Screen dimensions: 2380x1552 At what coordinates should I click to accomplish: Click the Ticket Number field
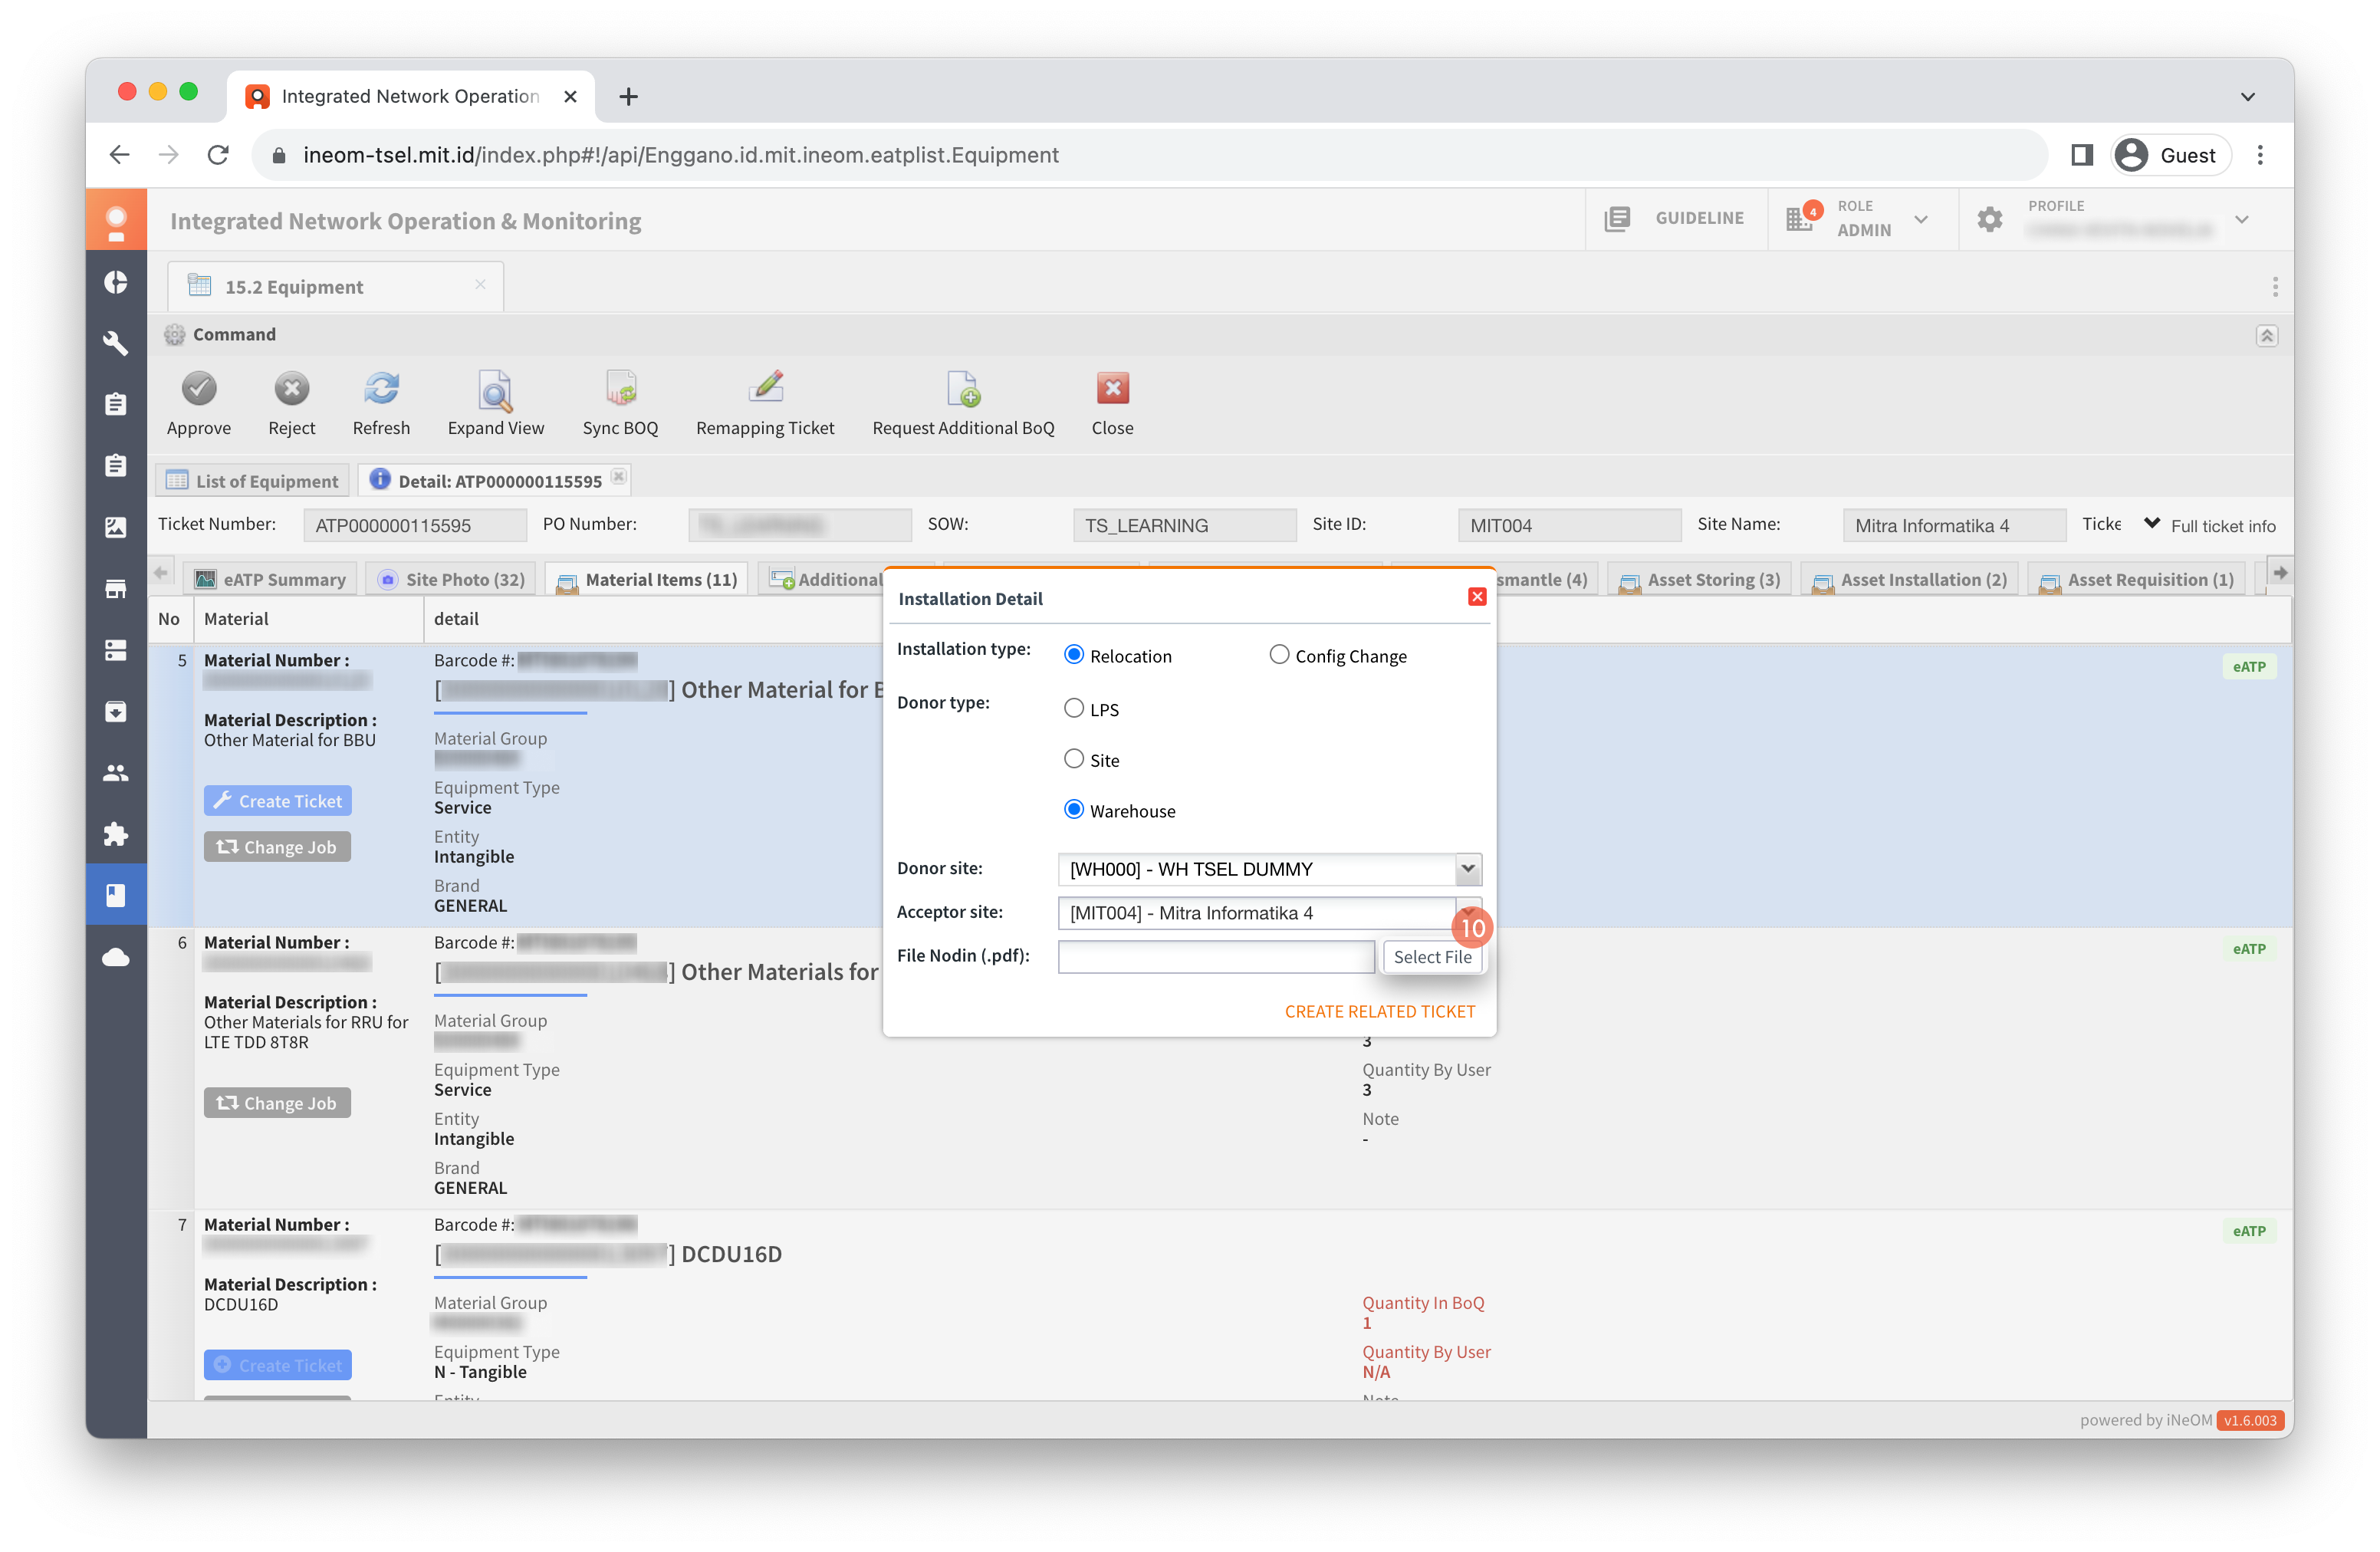tap(414, 525)
